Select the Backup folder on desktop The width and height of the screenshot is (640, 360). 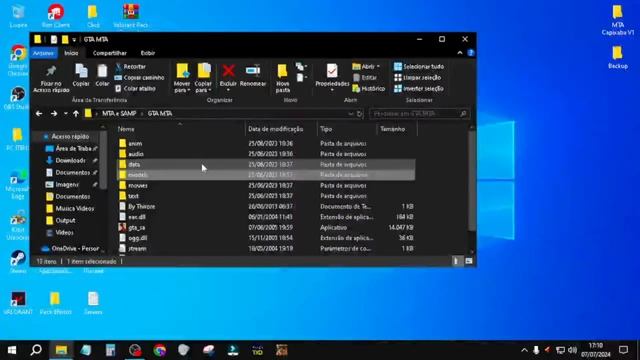click(x=618, y=58)
